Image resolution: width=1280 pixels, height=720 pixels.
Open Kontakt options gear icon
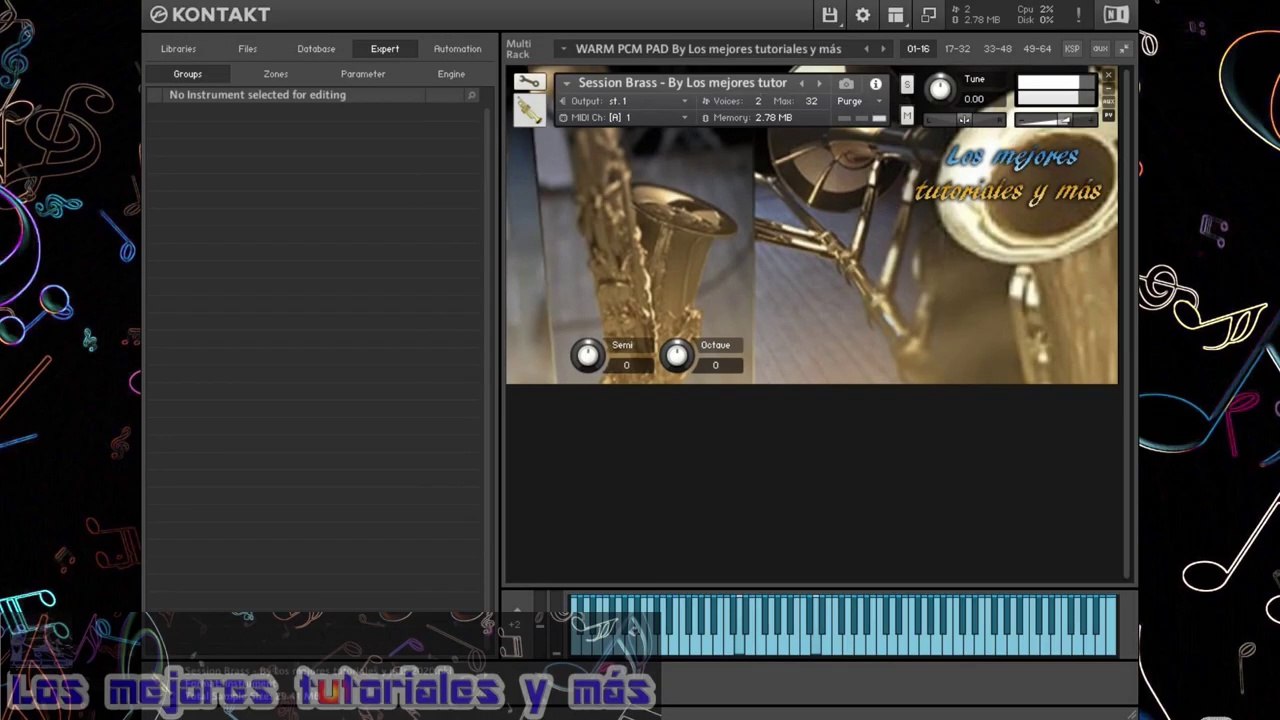pyautogui.click(x=863, y=15)
